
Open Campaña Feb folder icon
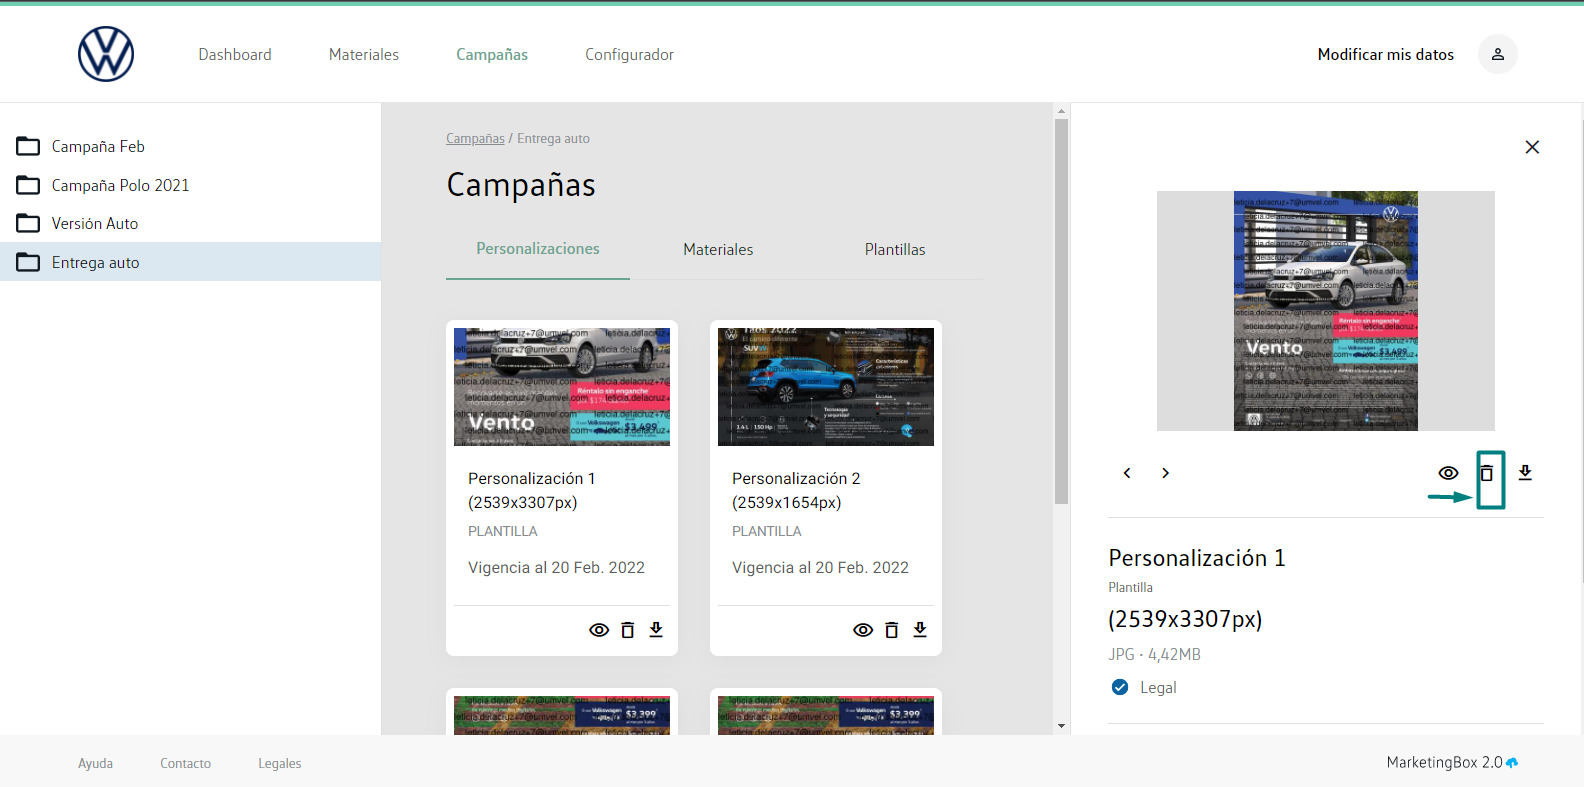click(28, 146)
